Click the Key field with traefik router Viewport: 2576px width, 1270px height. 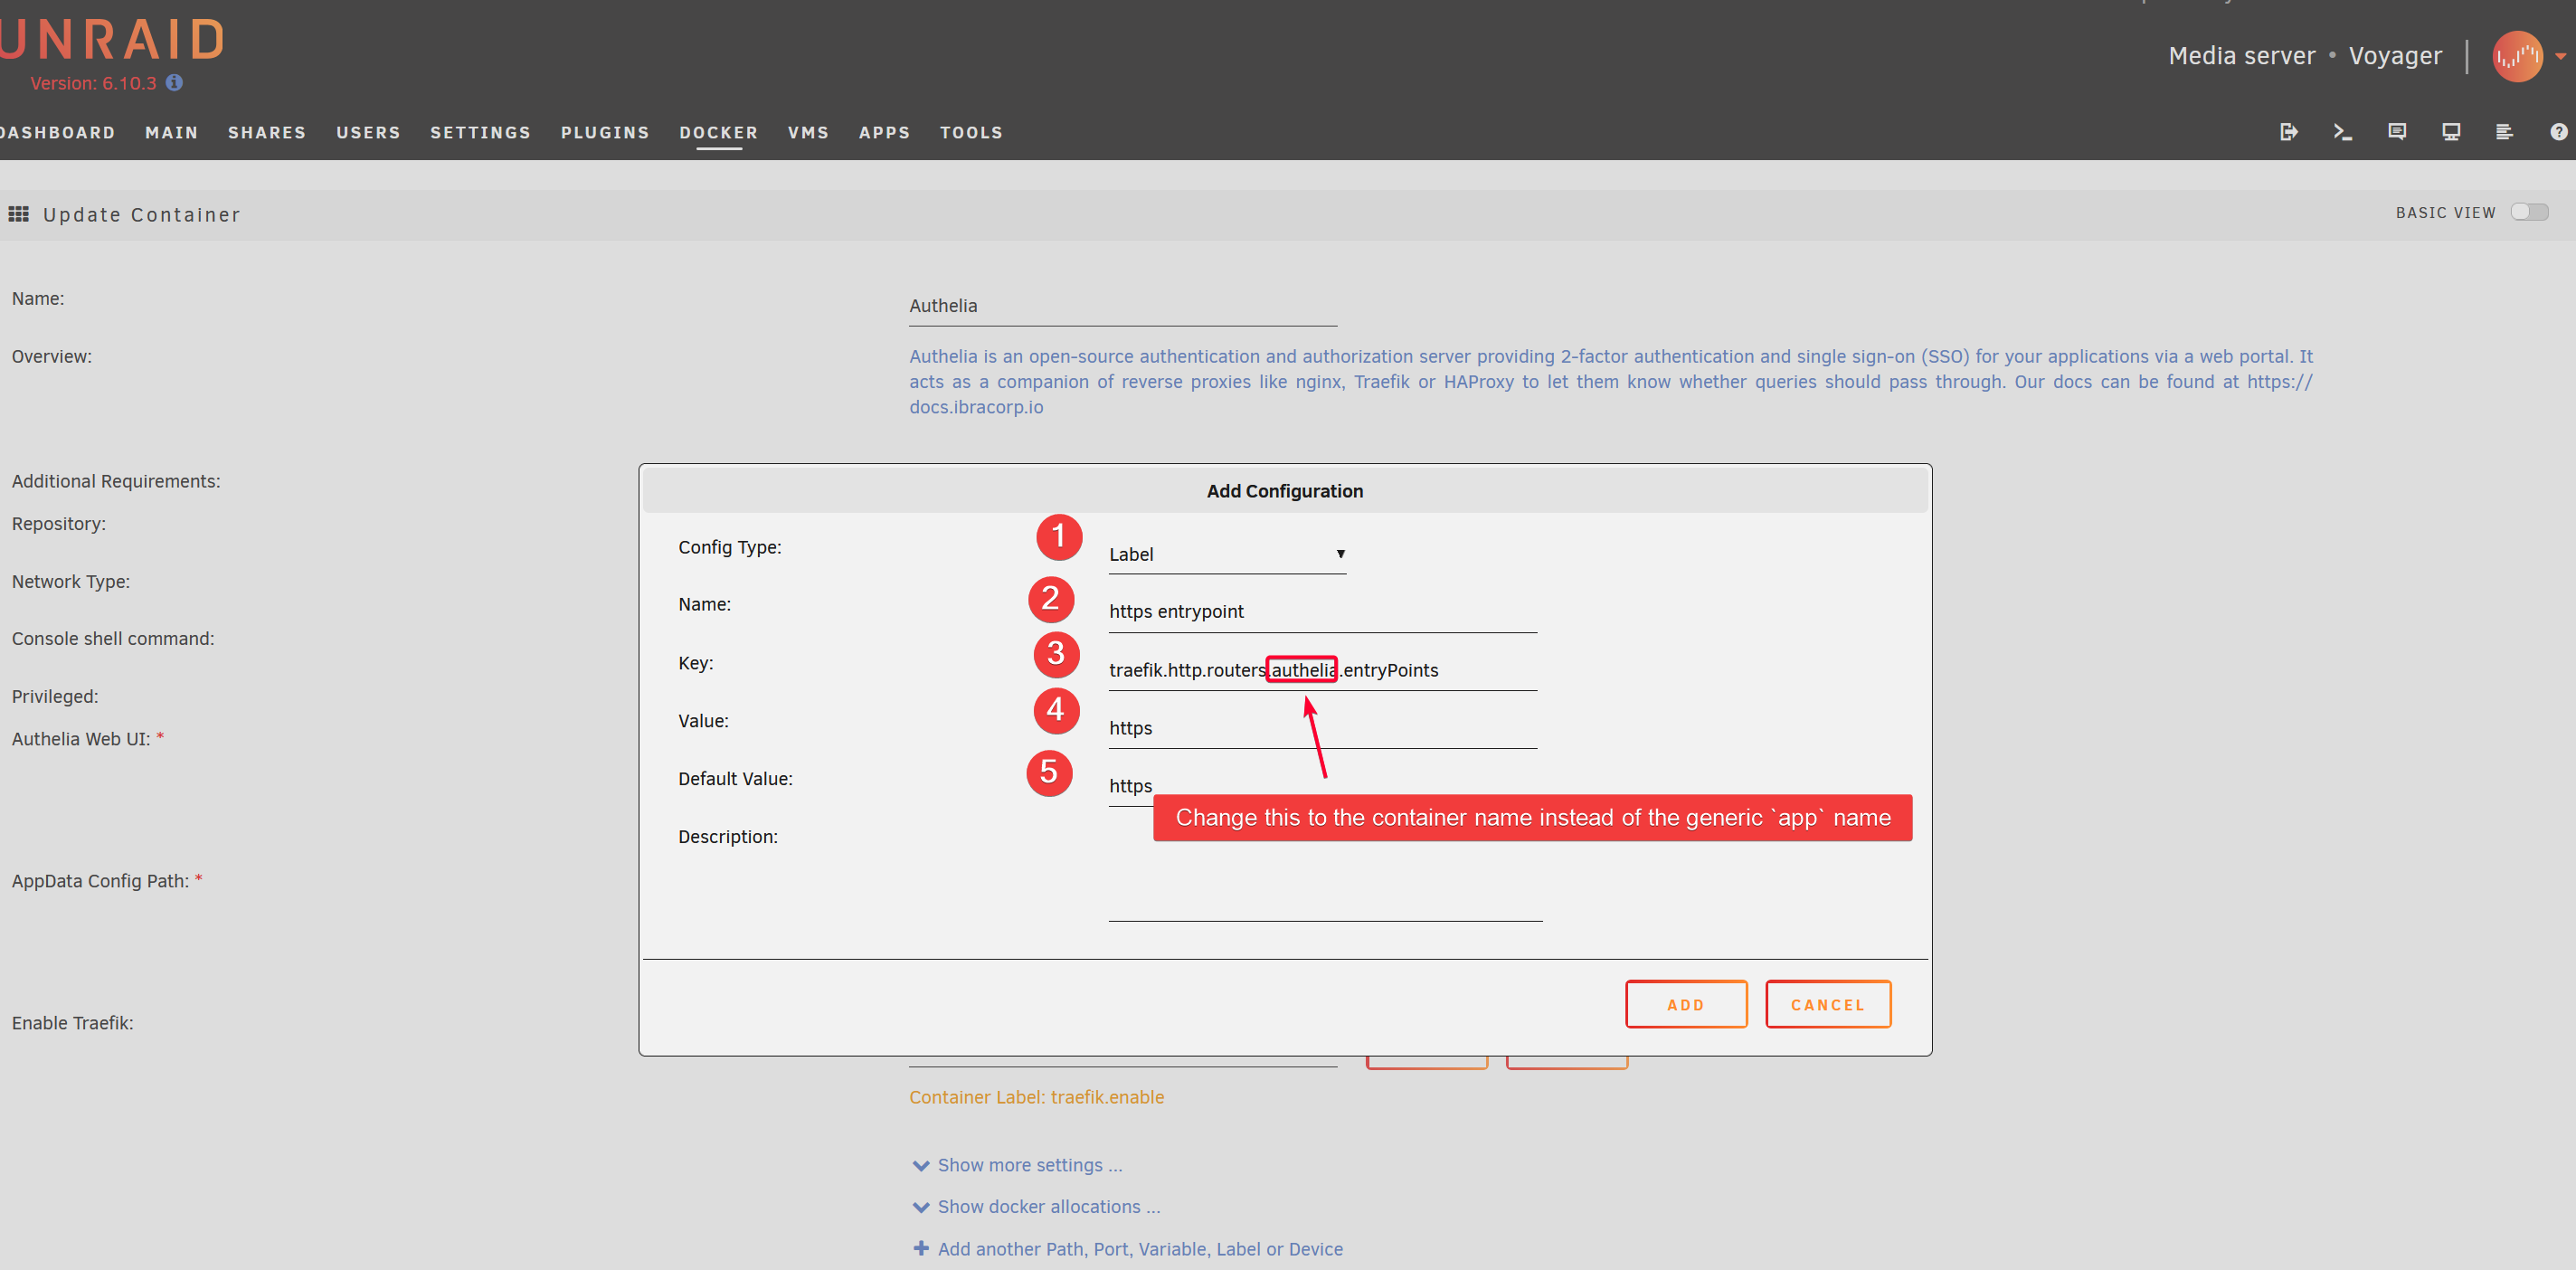[x=1322, y=670]
